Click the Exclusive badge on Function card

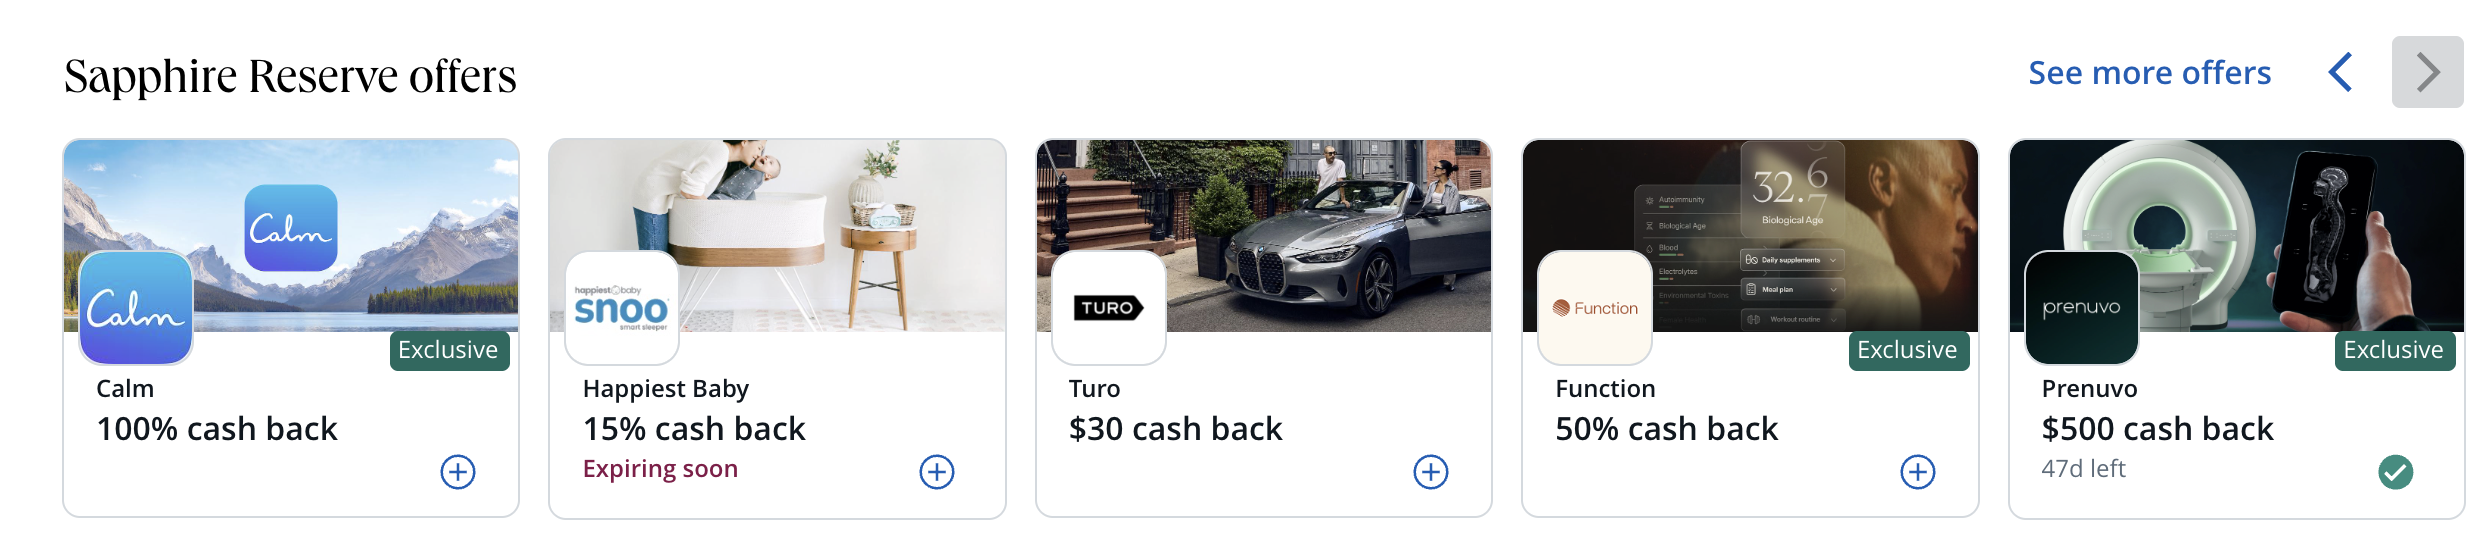(1909, 350)
